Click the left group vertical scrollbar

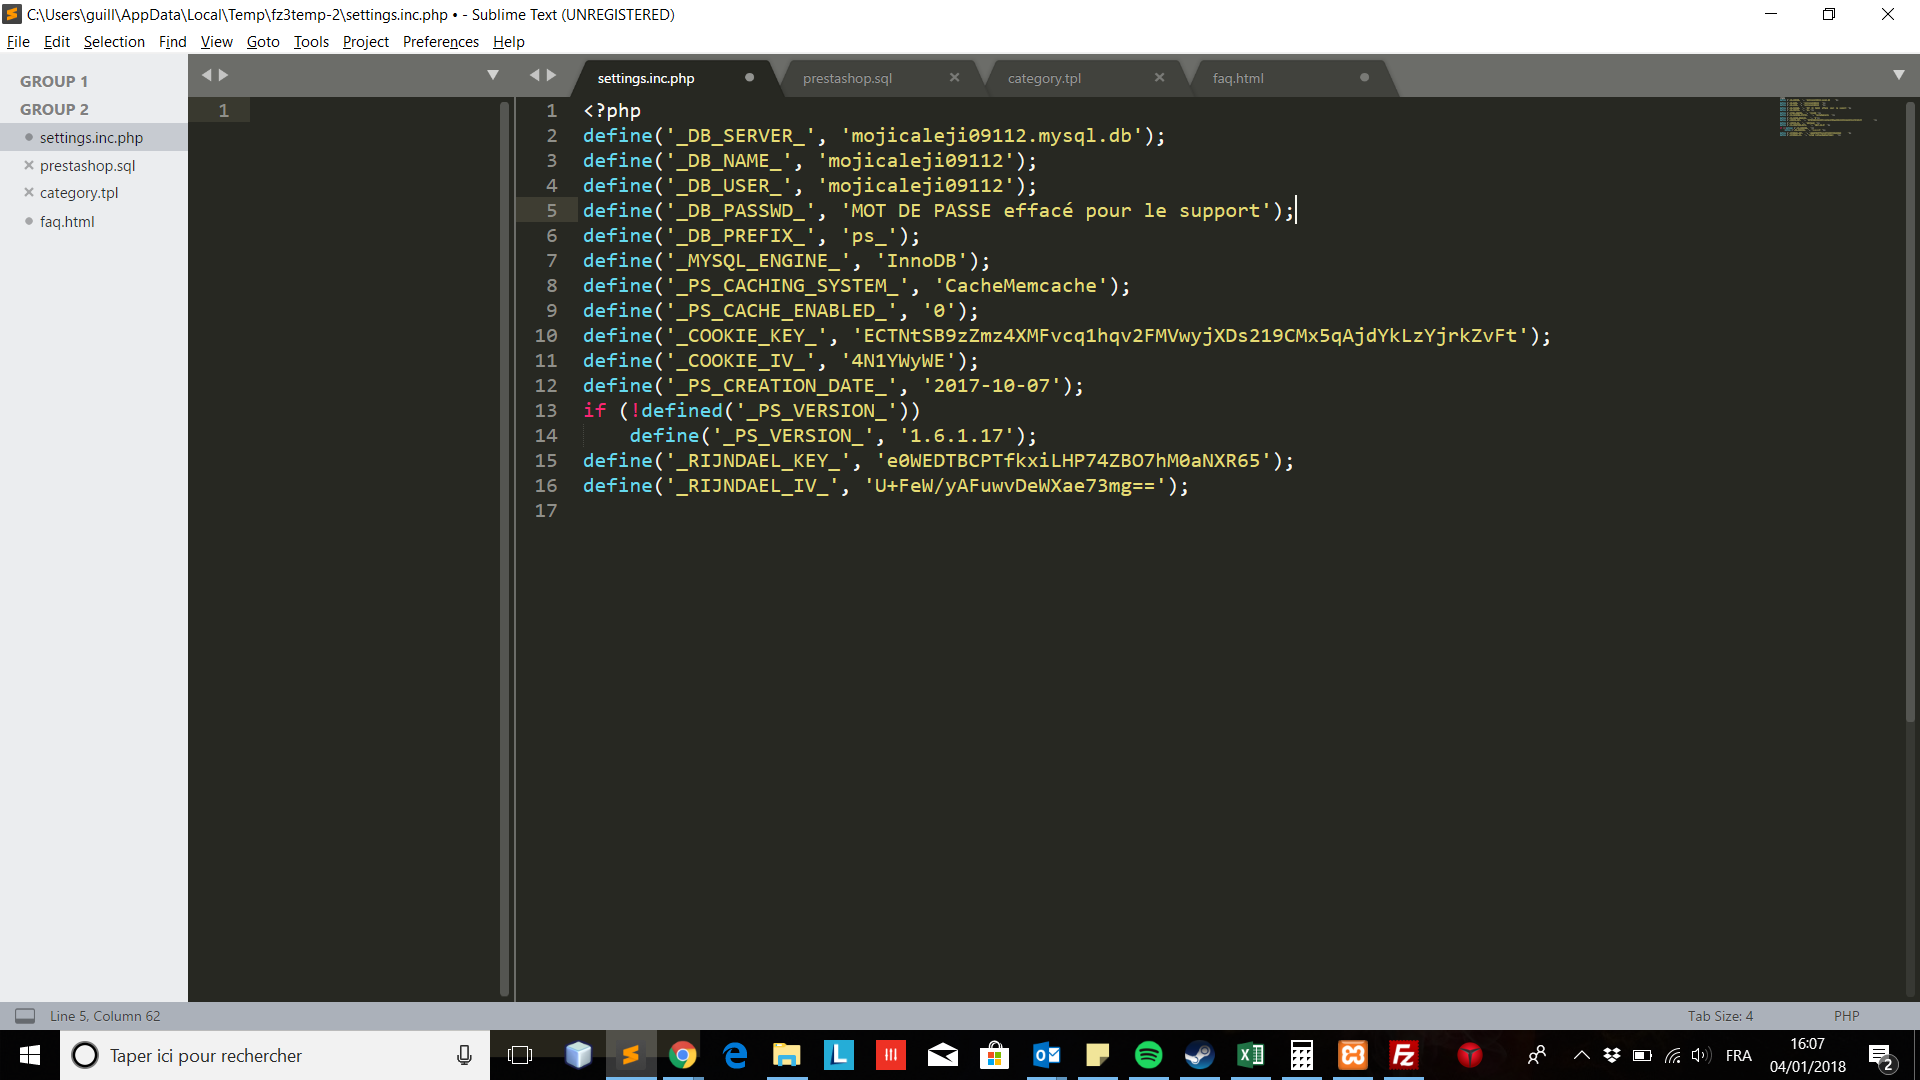pyautogui.click(x=505, y=548)
